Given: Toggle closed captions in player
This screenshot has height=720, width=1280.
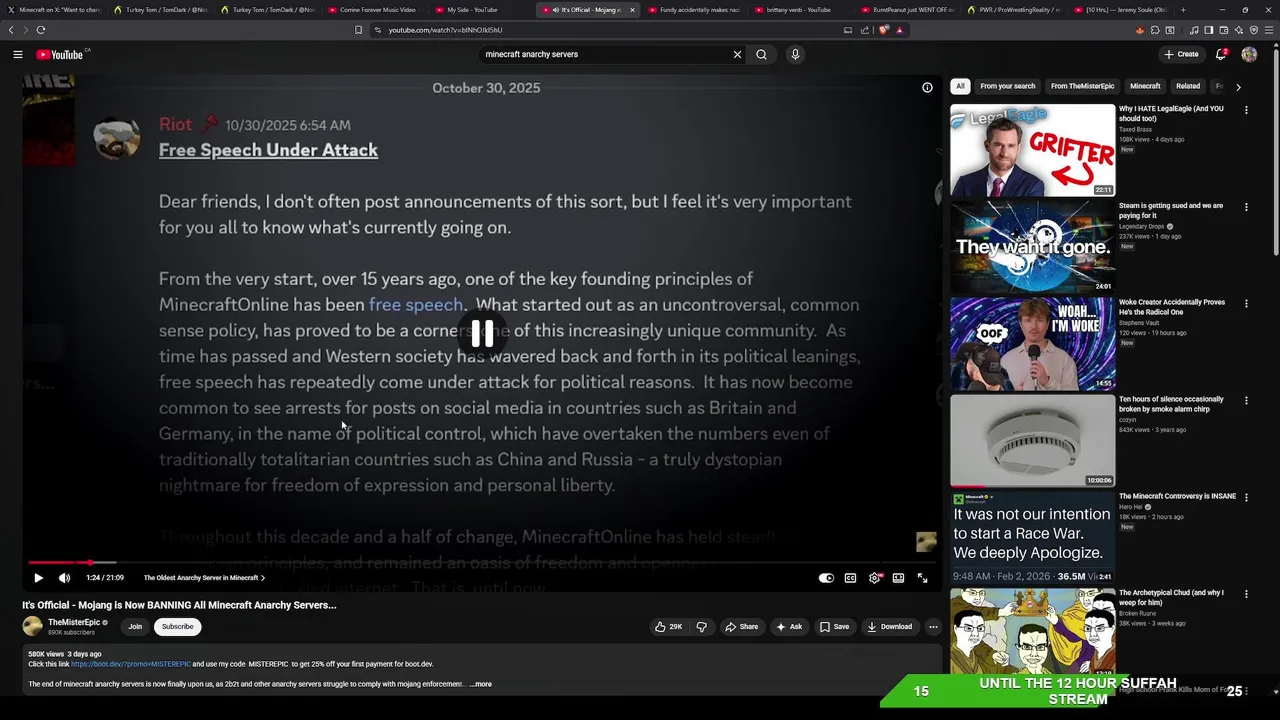Looking at the screenshot, I should tap(850, 578).
